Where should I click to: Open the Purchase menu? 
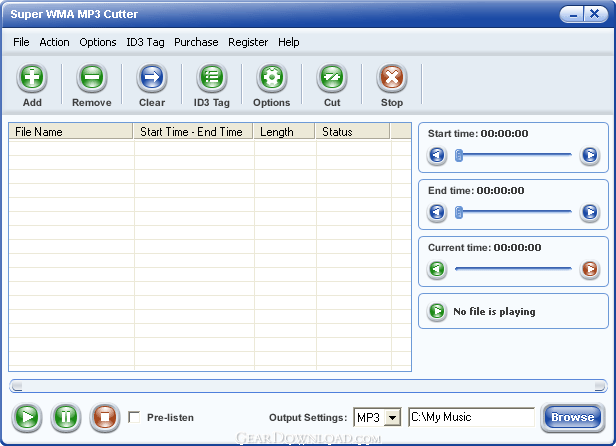[x=196, y=42]
